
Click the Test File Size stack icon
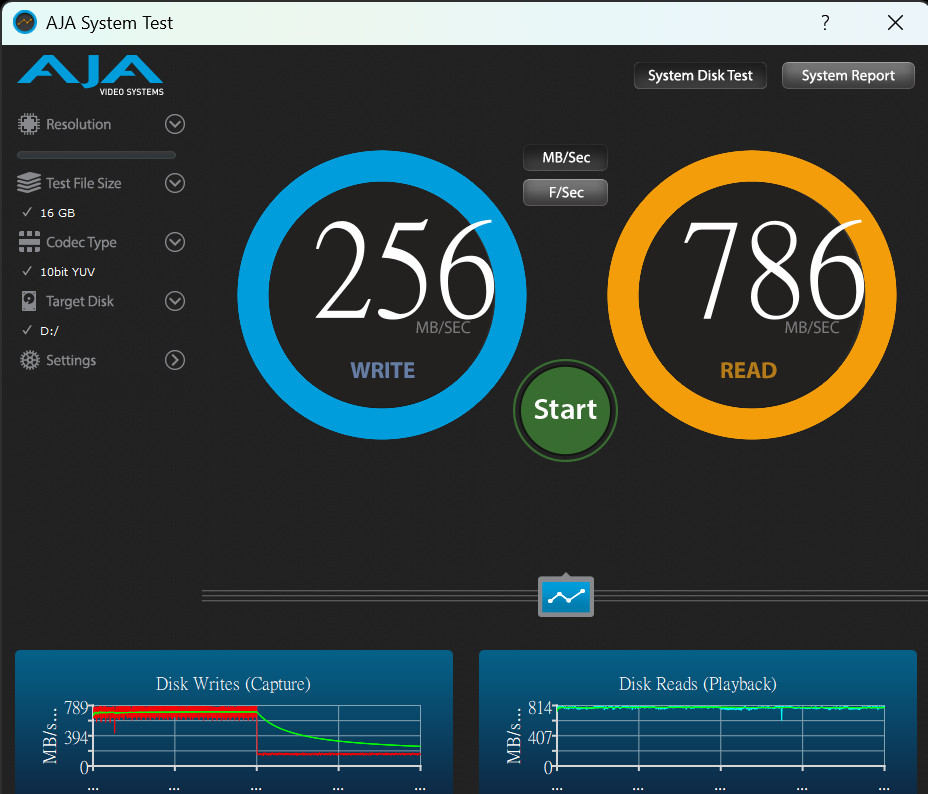[28, 183]
